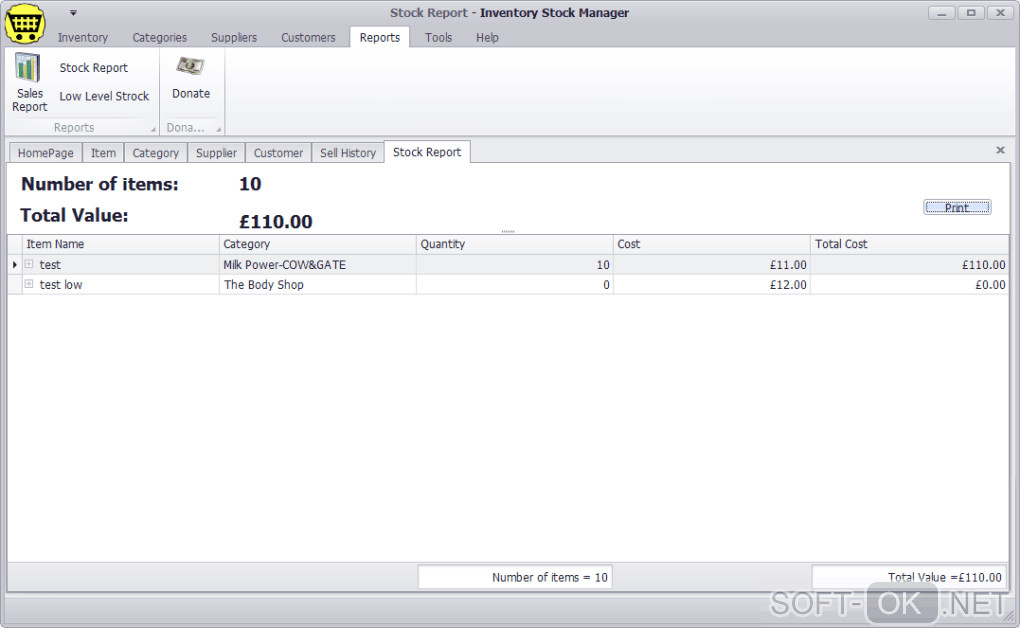Switch to the Category document tab
The image size is (1020, 628).
155,153
